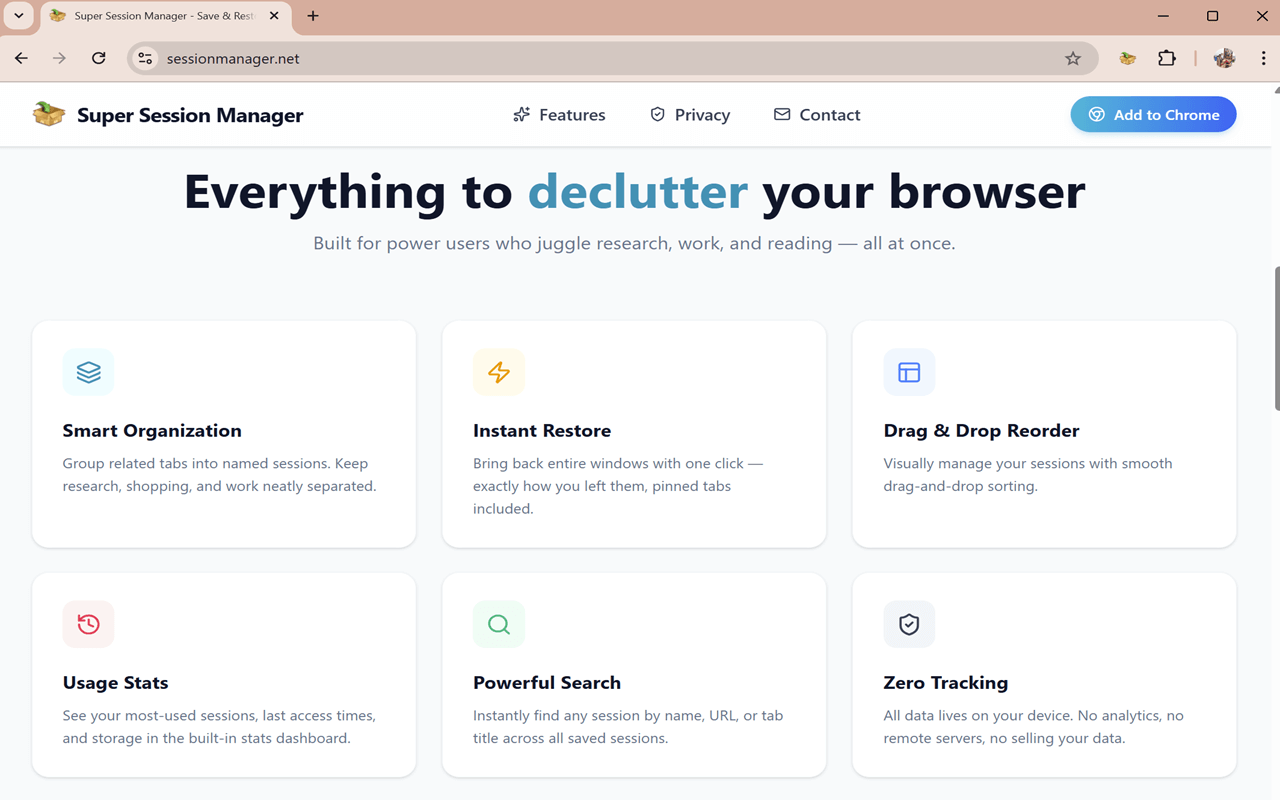Open the Features nav link

[x=559, y=115]
